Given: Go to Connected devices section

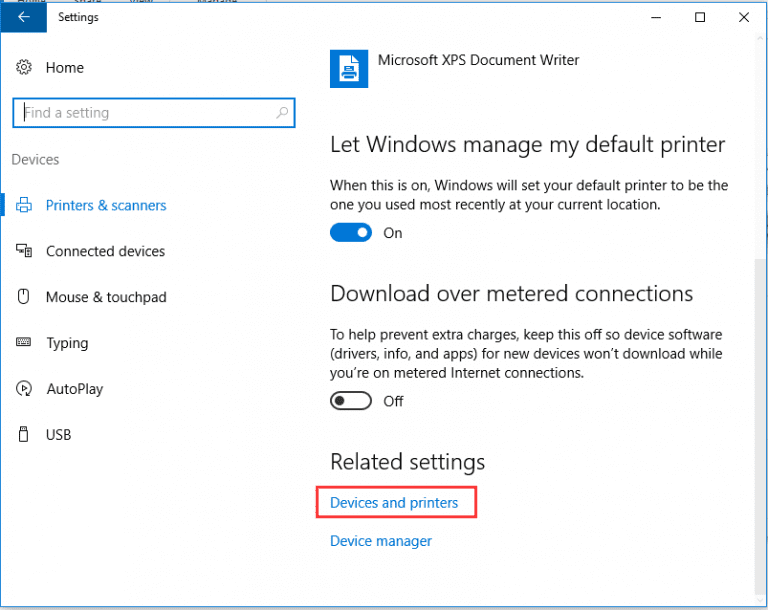Looking at the screenshot, I should point(105,251).
